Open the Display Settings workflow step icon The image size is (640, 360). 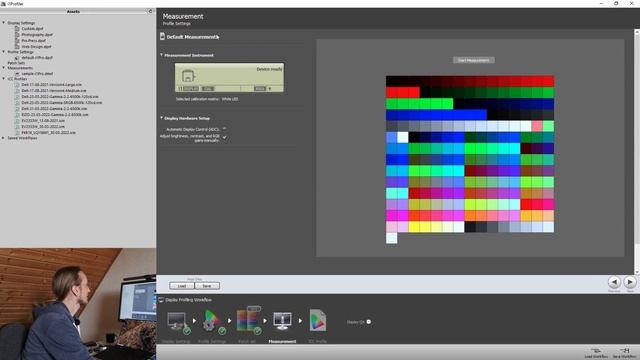click(179, 322)
